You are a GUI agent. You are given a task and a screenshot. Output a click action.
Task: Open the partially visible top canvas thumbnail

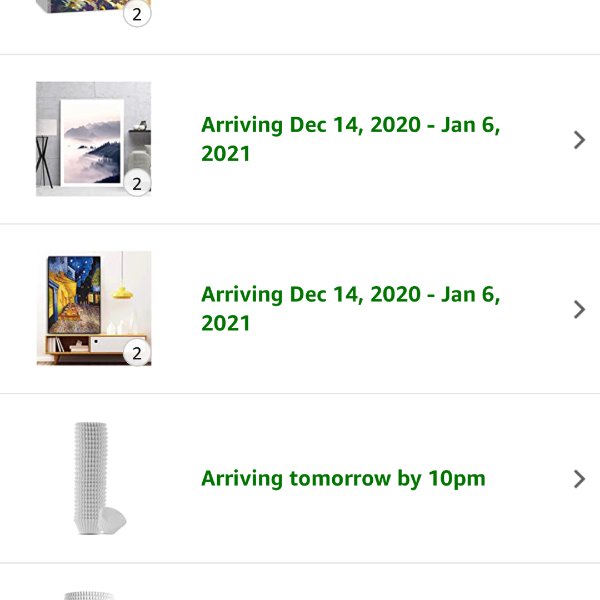pyautogui.click(x=93, y=7)
